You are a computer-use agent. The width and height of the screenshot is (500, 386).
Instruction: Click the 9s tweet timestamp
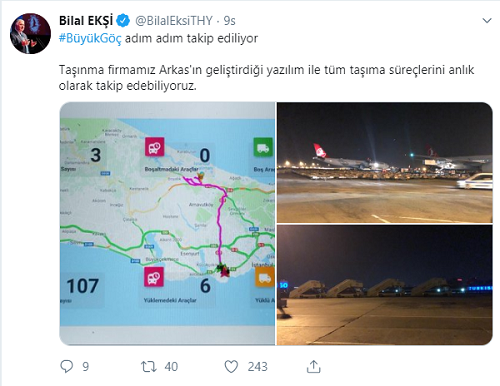[229, 21]
